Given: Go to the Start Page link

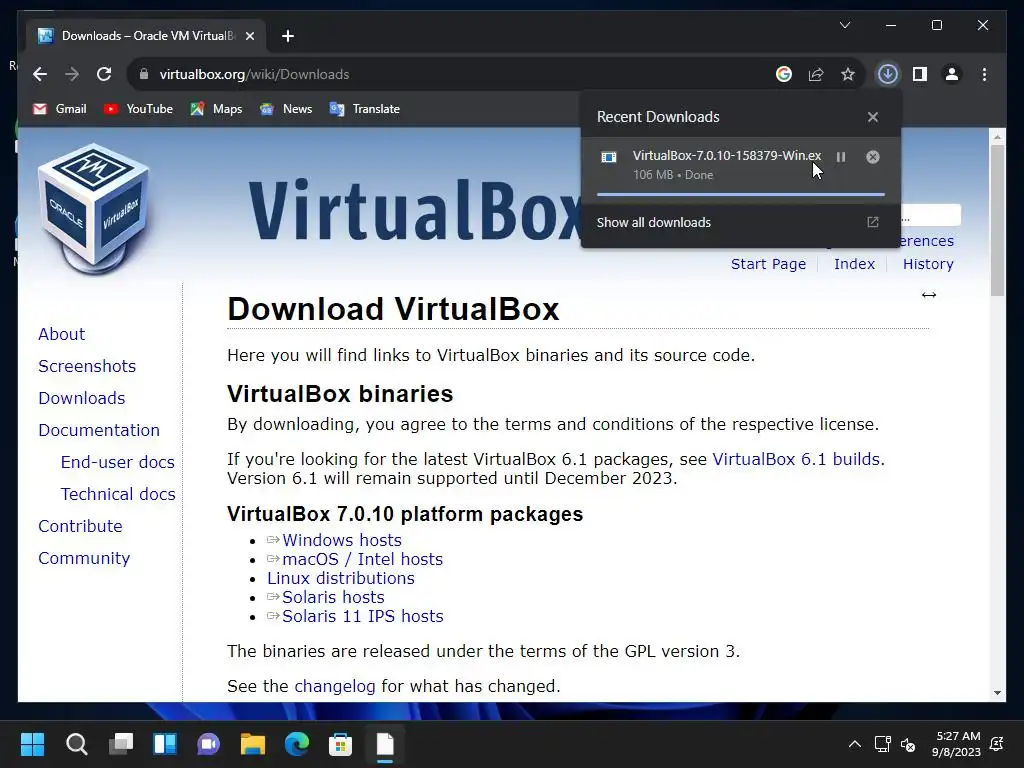Looking at the screenshot, I should [768, 264].
